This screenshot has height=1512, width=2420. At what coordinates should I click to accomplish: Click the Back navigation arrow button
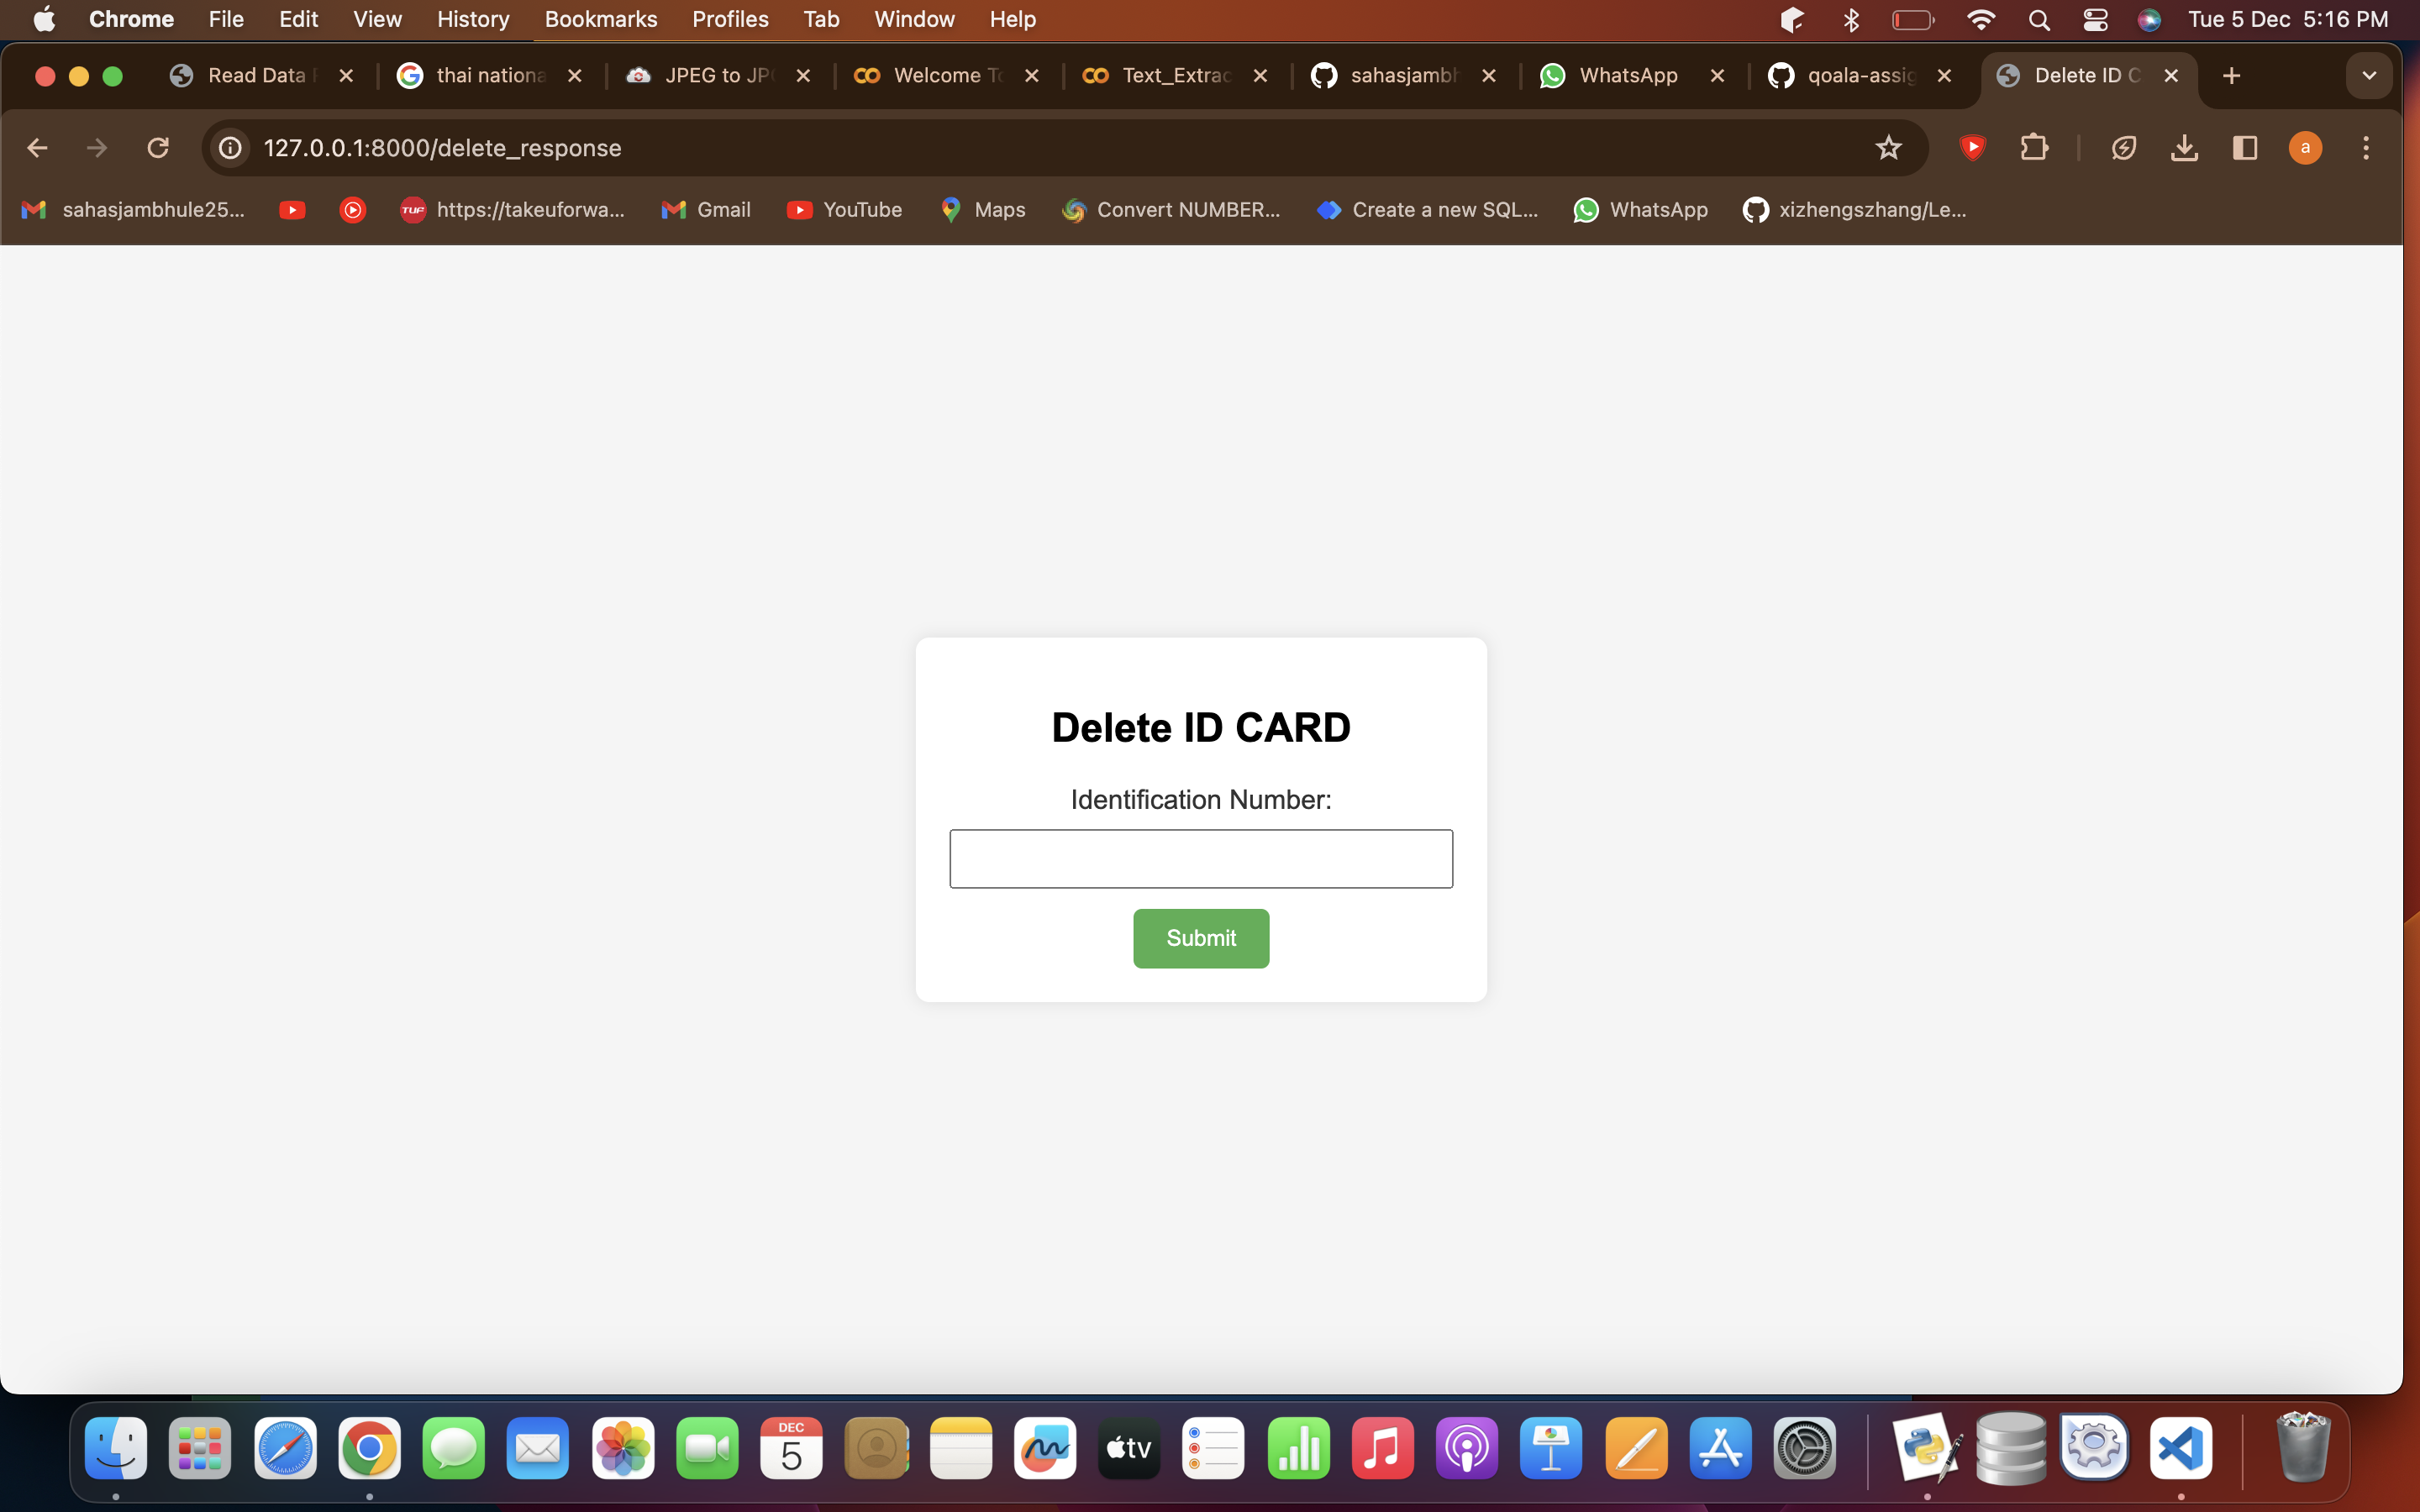pyautogui.click(x=39, y=146)
